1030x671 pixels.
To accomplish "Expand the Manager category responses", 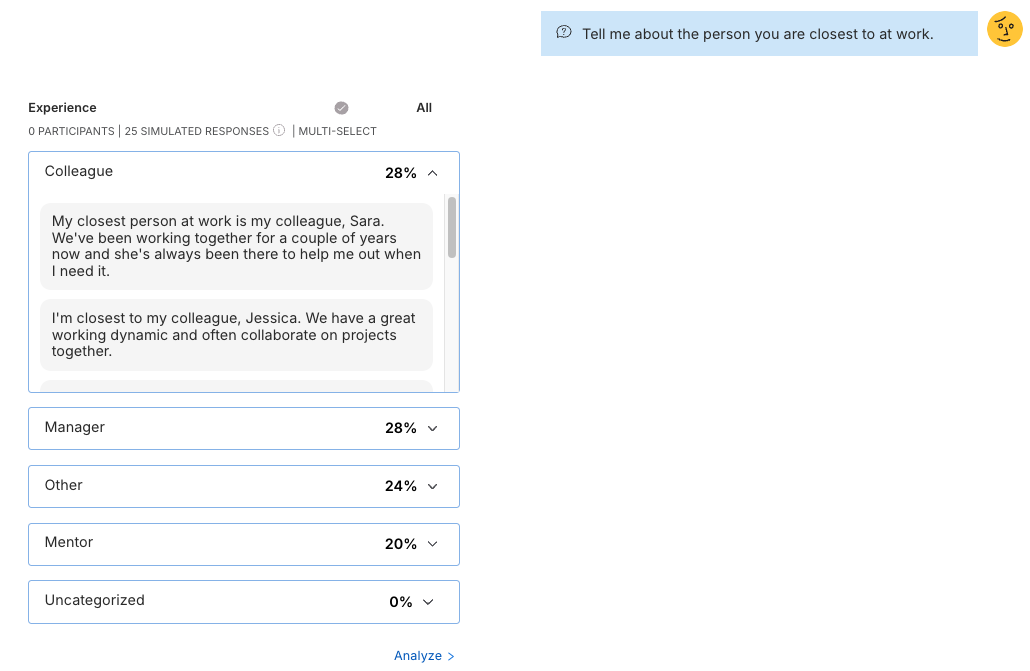I will (x=432, y=428).
